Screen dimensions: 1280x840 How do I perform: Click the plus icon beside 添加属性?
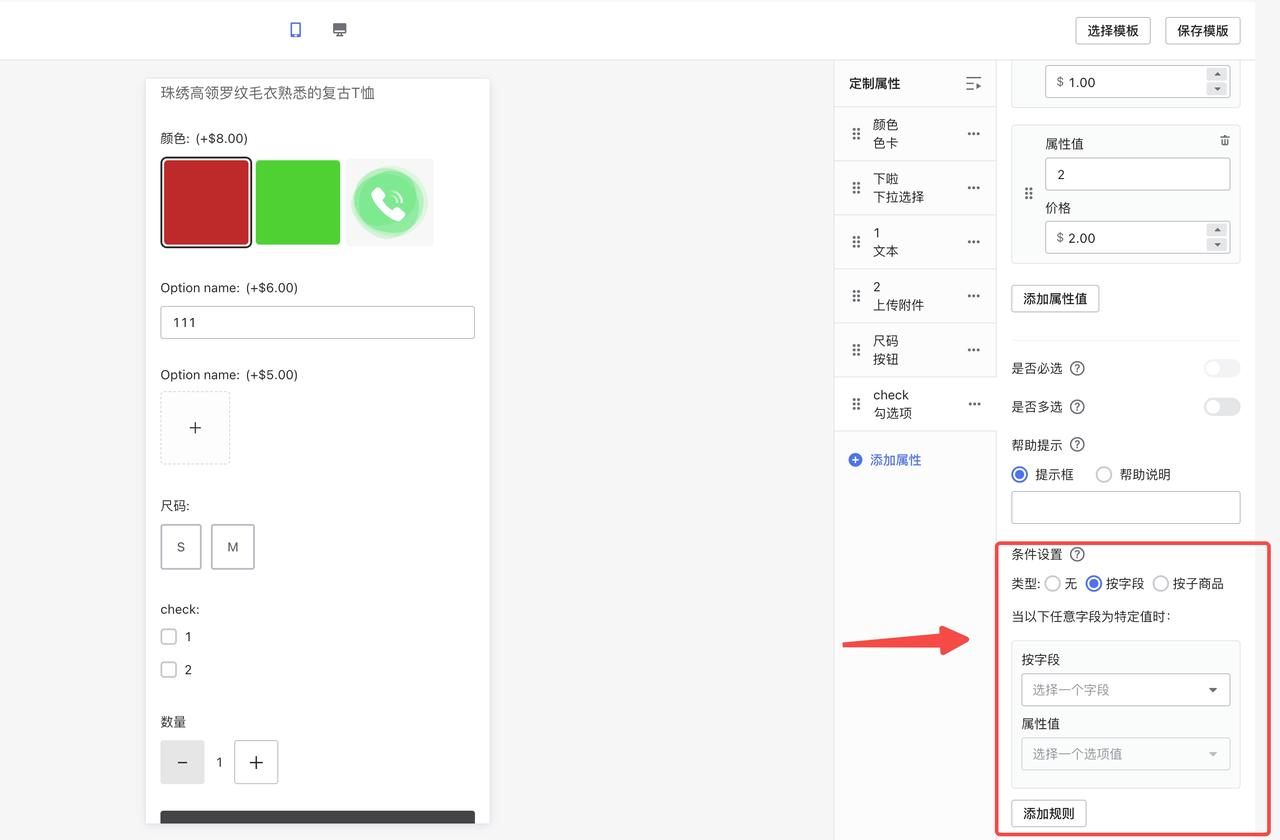[x=855, y=460]
